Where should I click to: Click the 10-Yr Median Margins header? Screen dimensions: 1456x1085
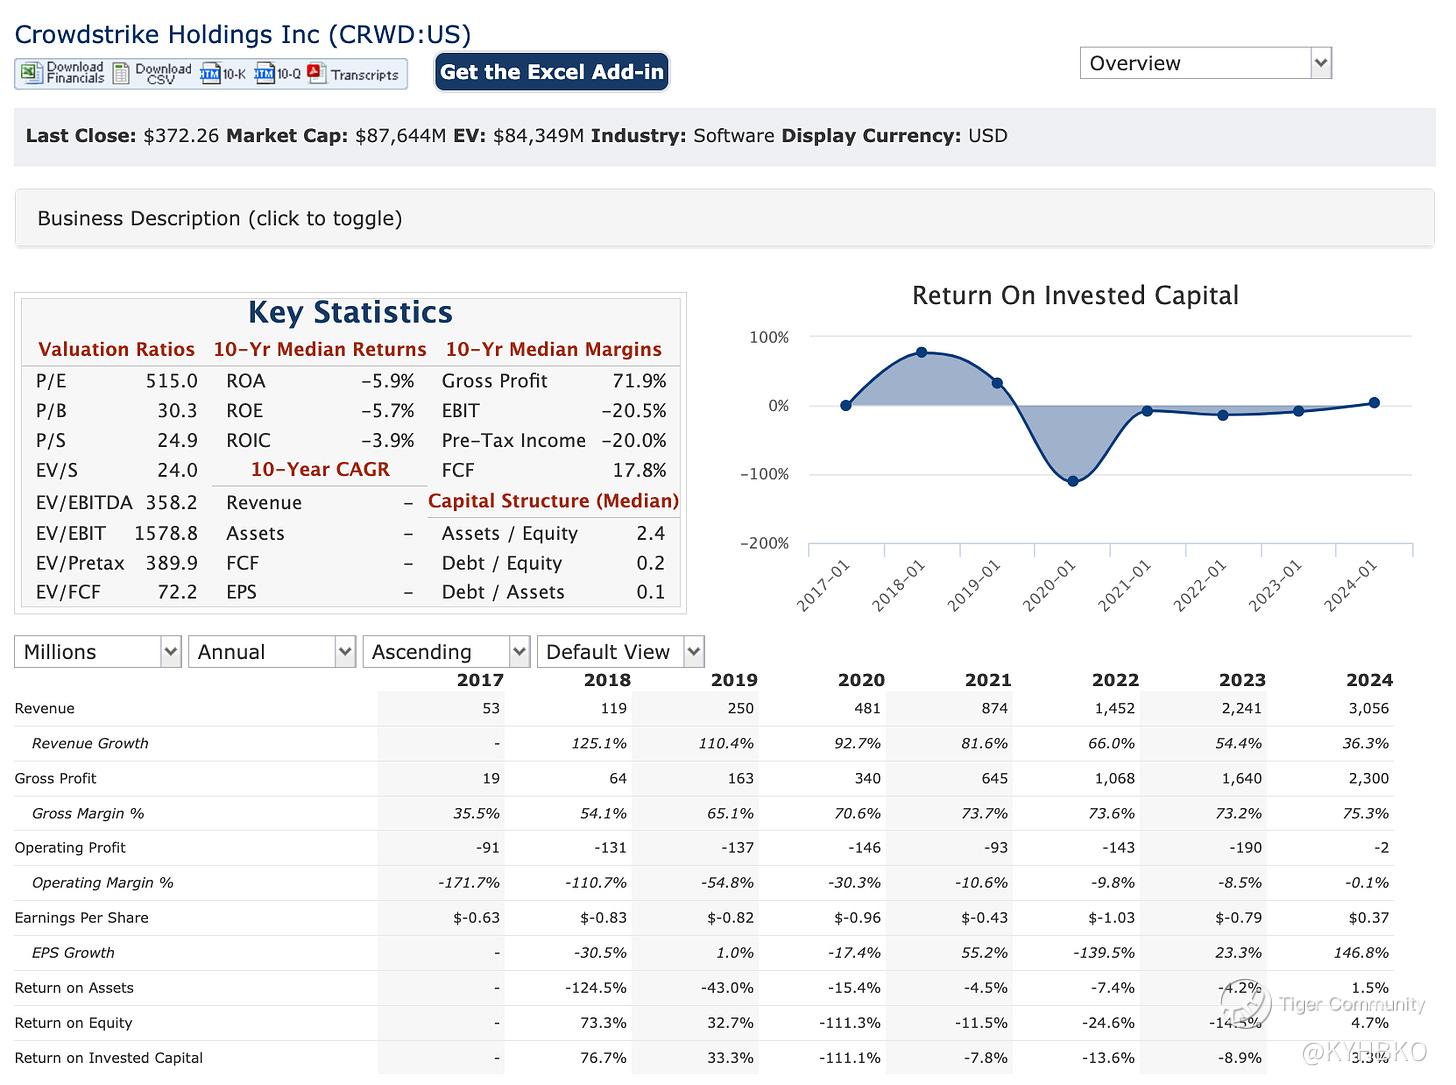554,349
